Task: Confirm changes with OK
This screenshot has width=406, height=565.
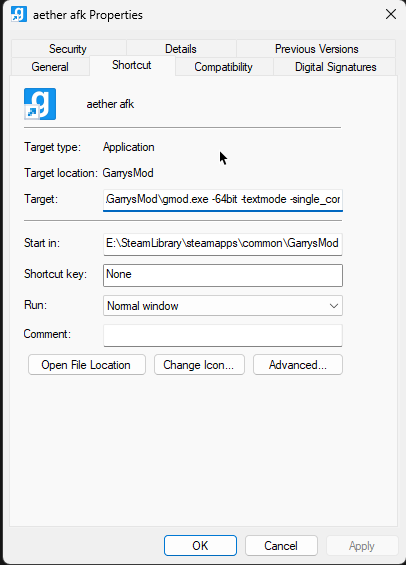Action: click(200, 546)
